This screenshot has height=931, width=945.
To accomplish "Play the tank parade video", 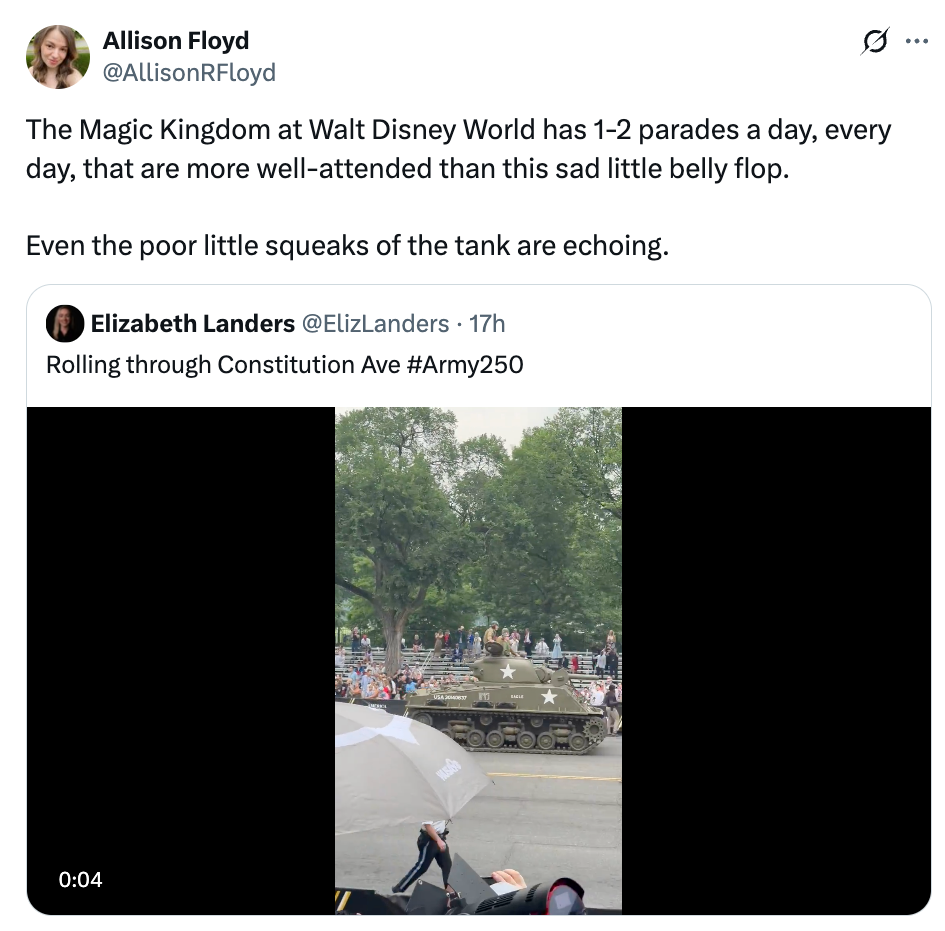I will (478, 660).
